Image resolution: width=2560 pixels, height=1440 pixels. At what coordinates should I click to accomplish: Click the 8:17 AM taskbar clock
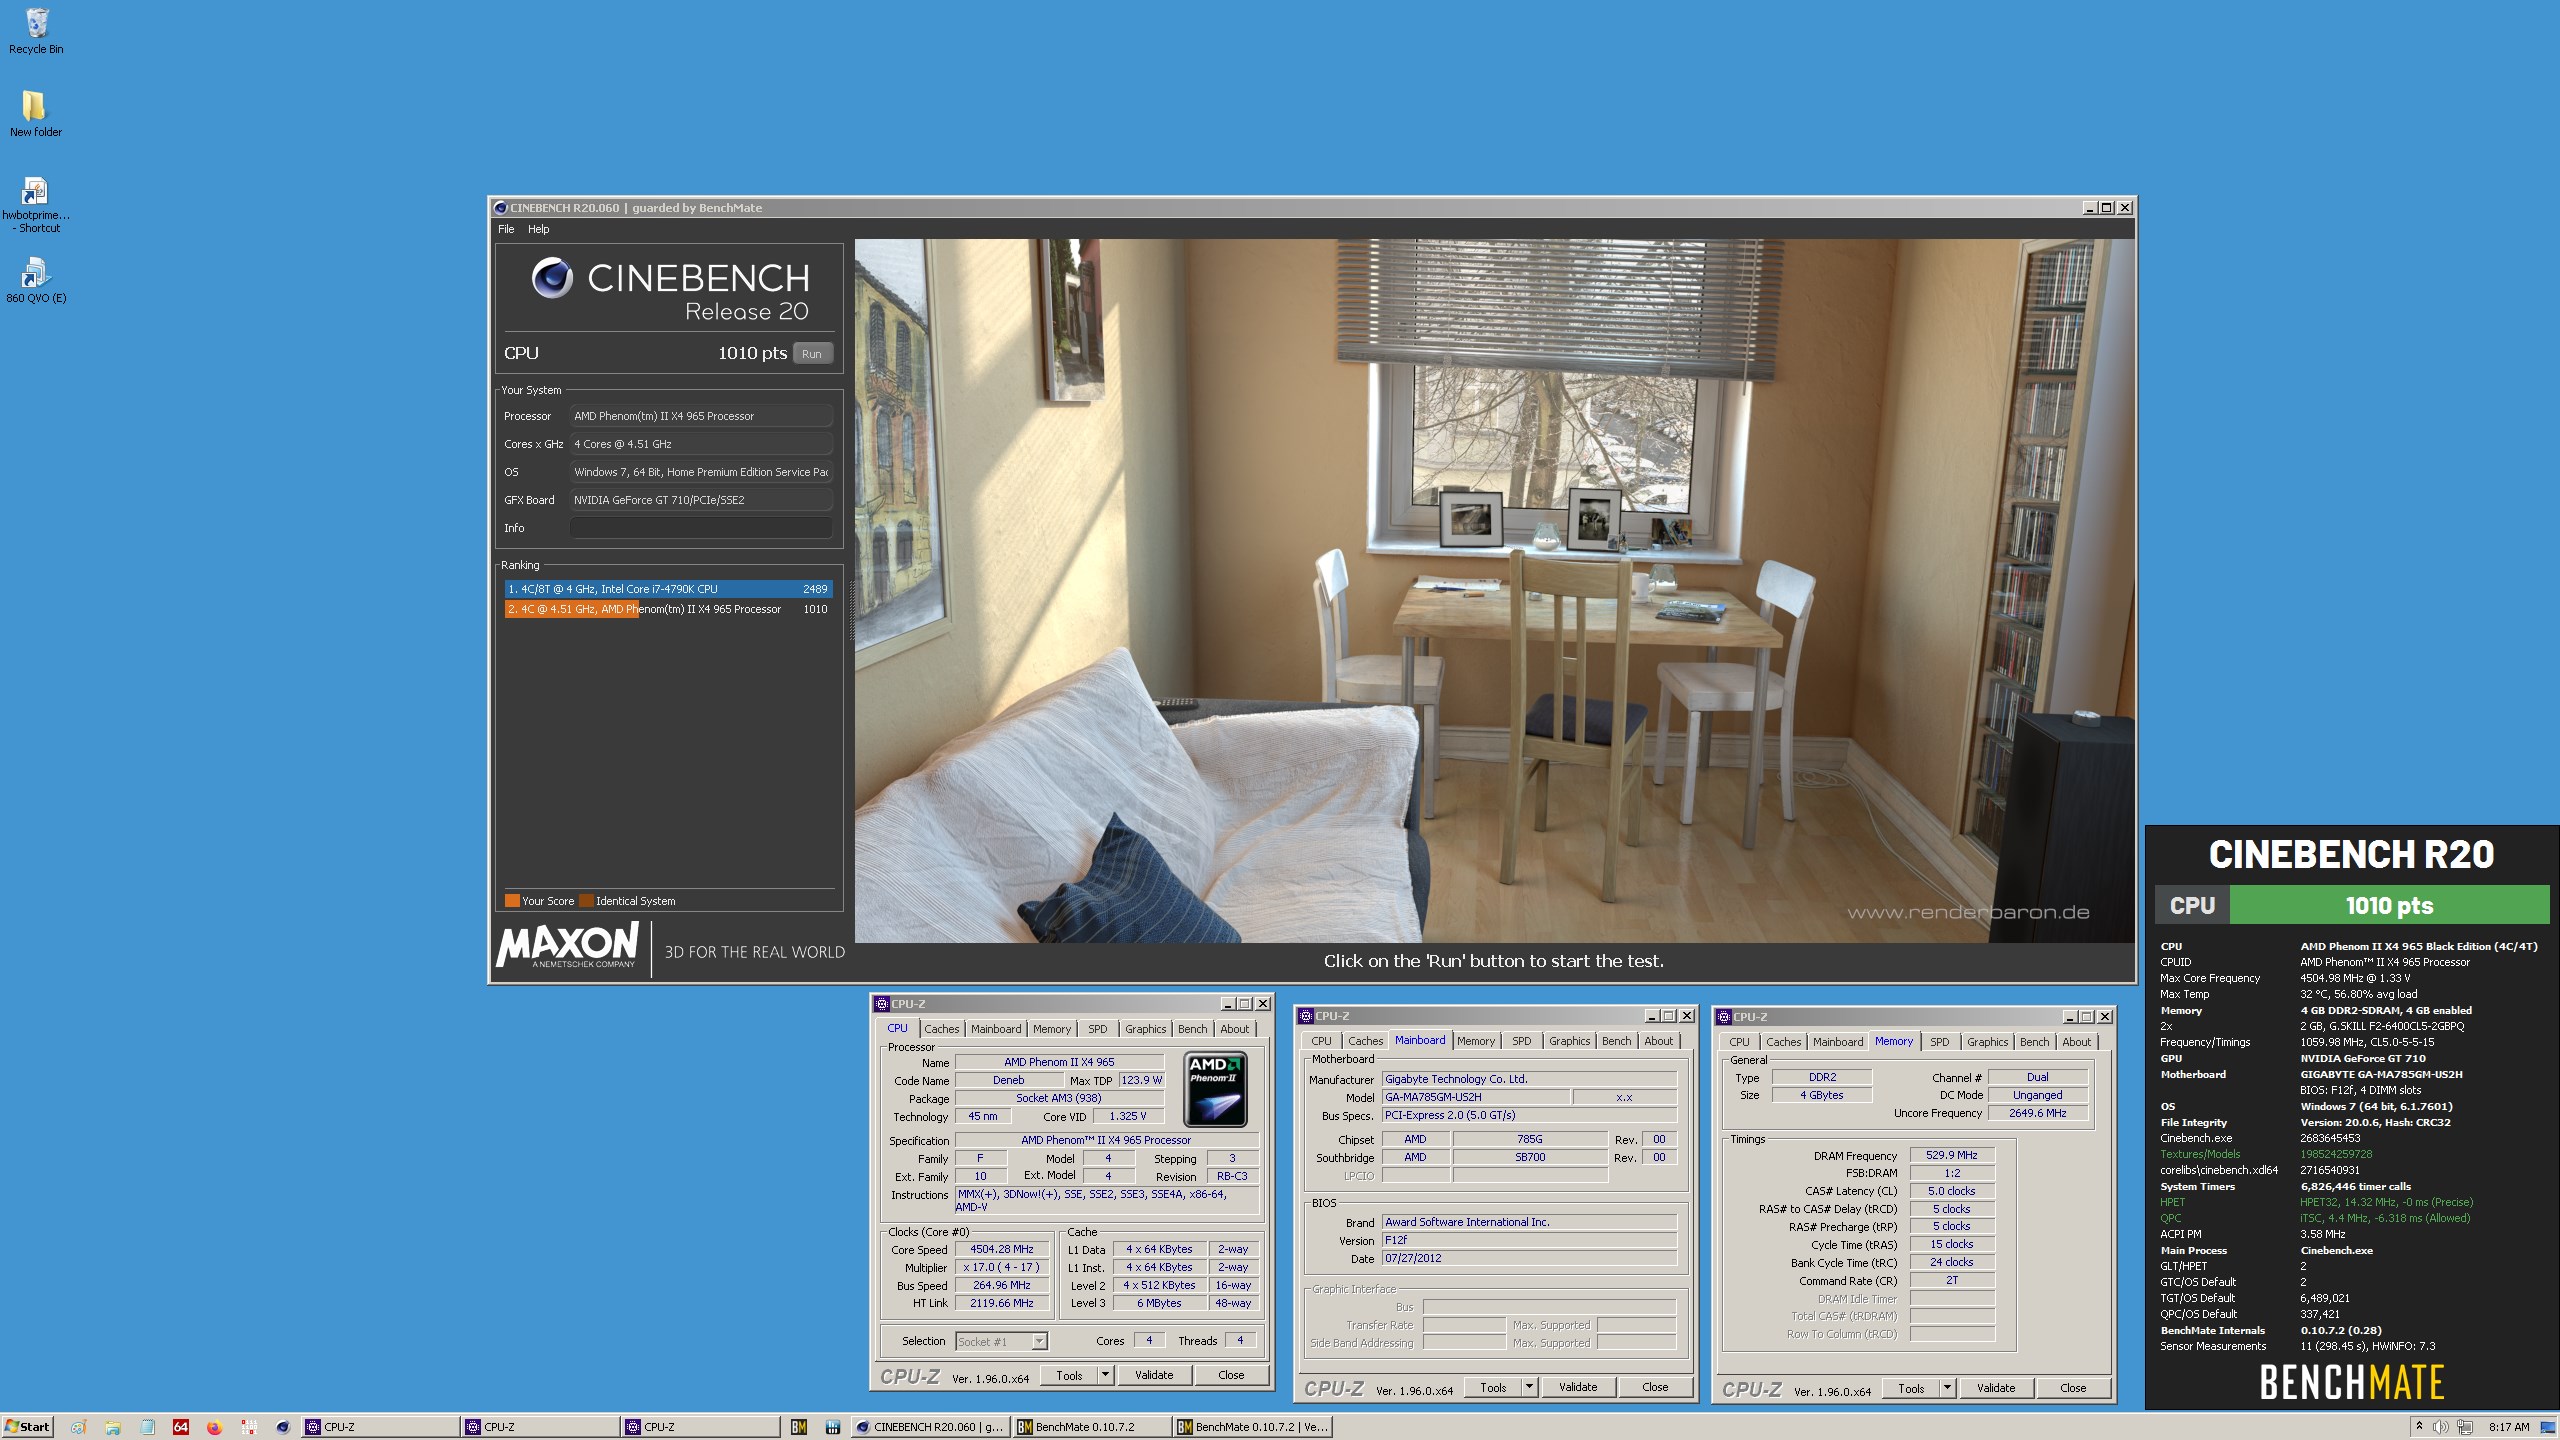[x=2509, y=1427]
